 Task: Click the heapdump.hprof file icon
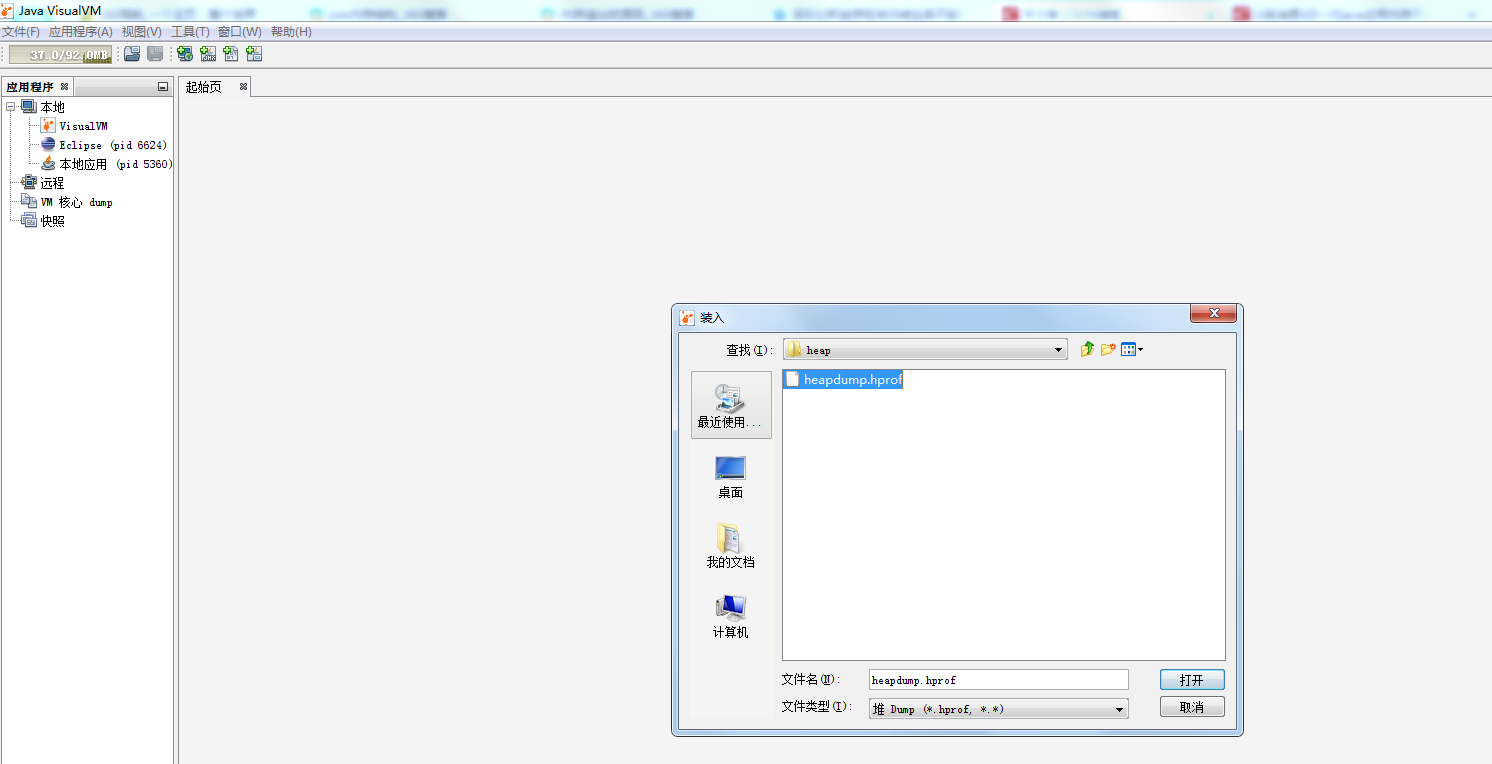tap(792, 379)
